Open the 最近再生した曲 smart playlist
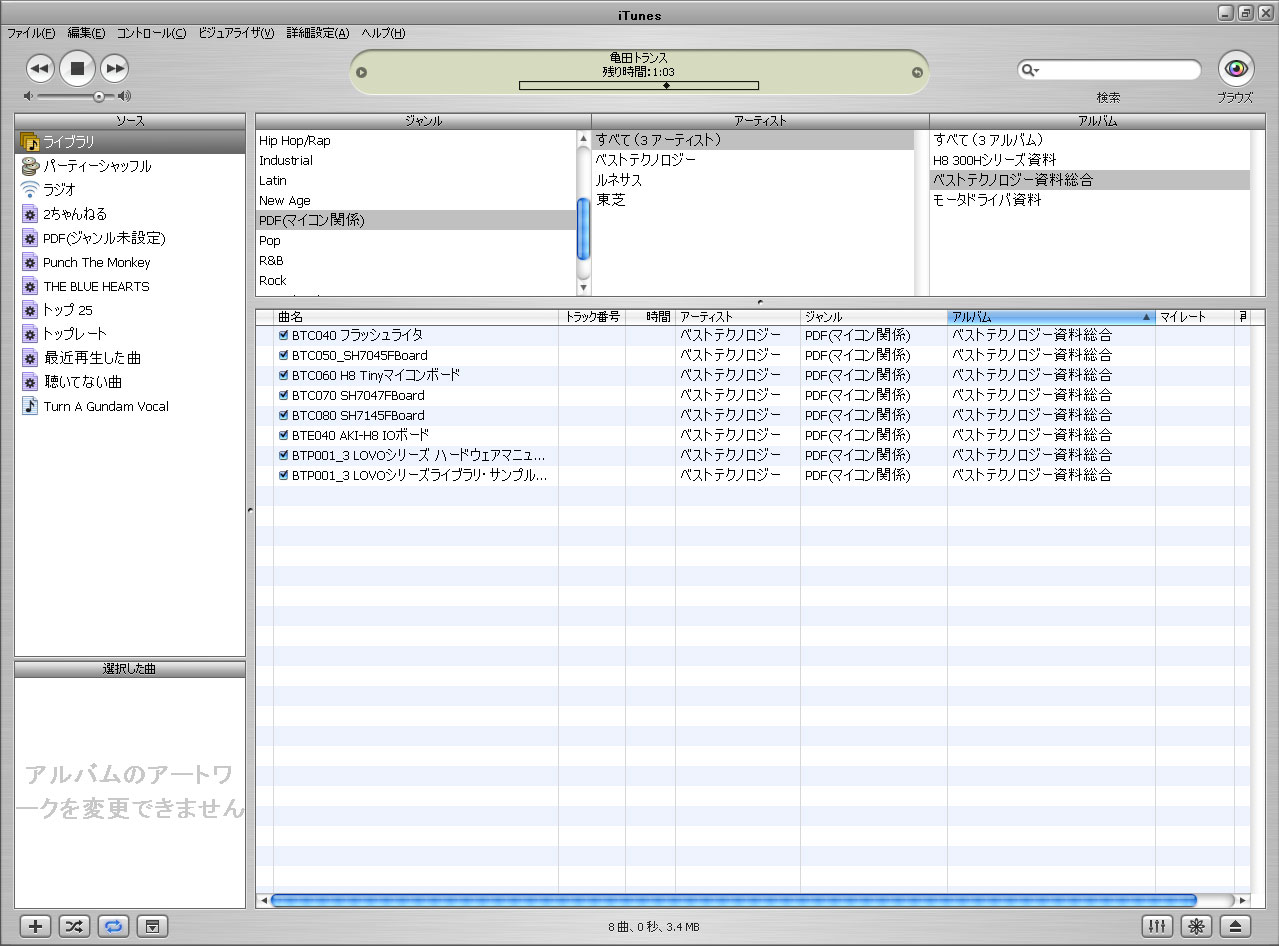 [x=130, y=358]
